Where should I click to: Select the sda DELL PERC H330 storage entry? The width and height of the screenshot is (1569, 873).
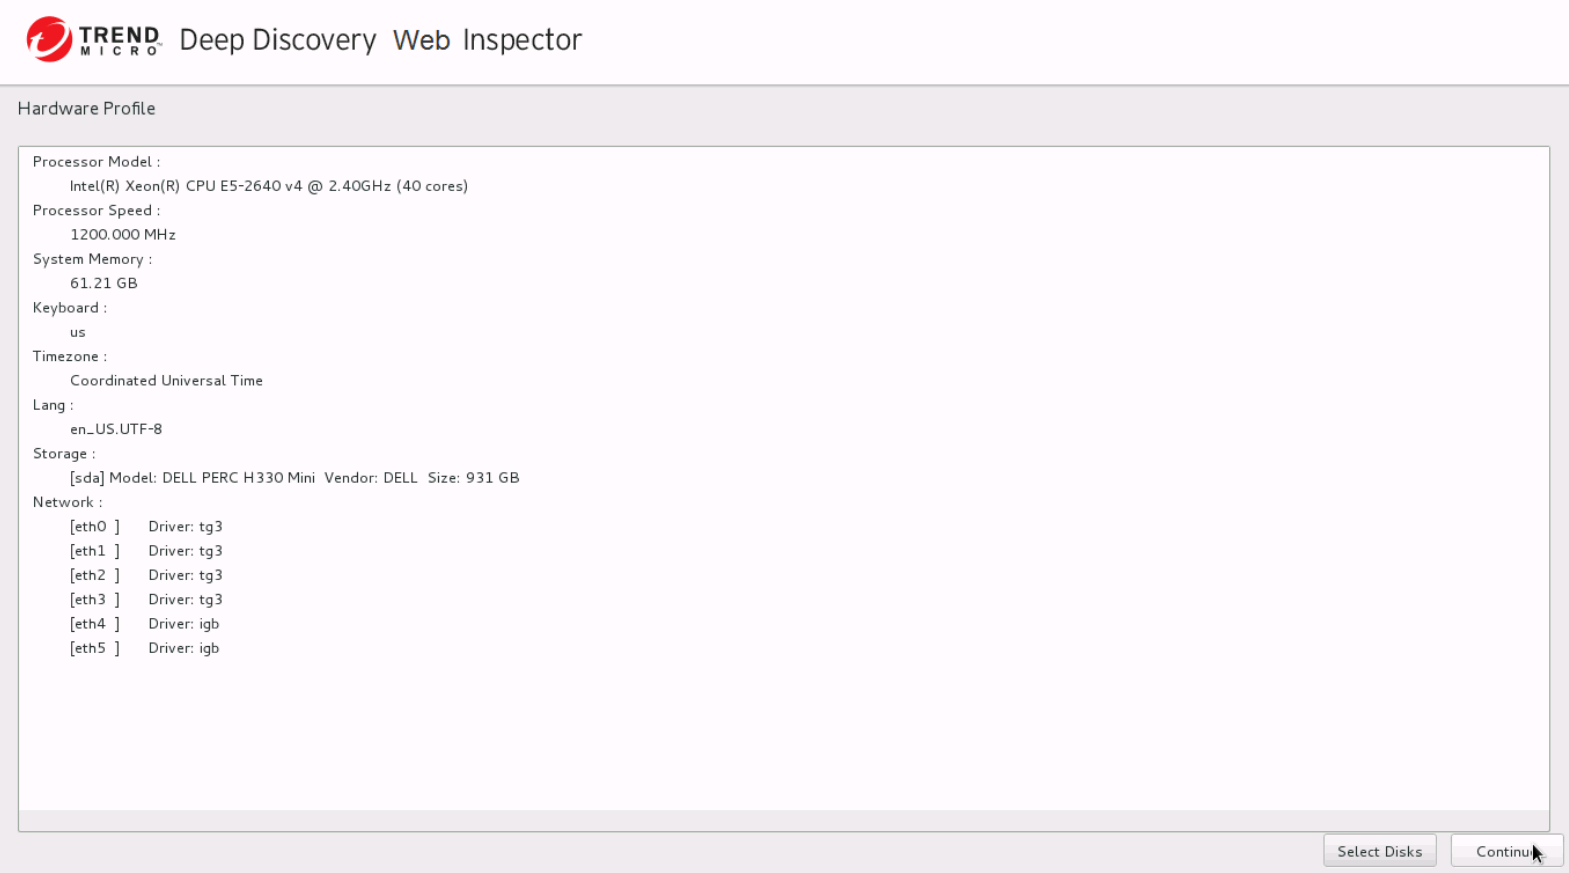294,478
